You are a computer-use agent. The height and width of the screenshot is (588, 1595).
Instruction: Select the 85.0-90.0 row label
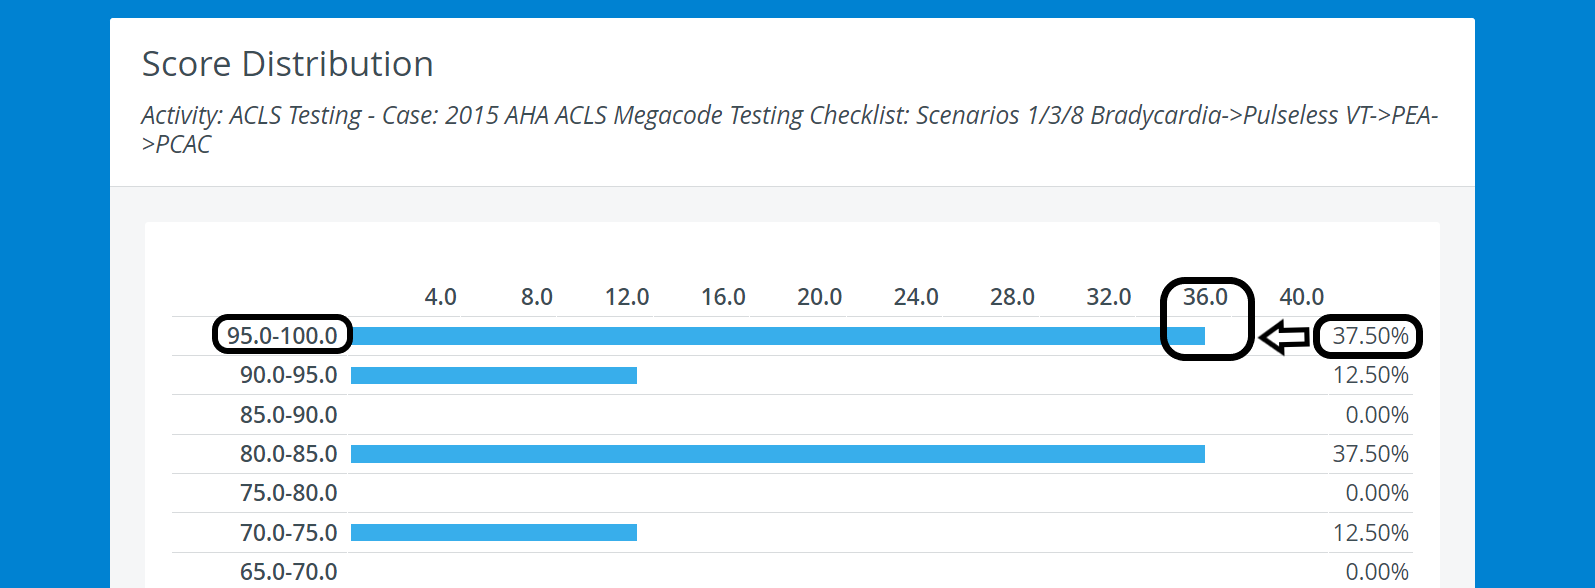(289, 414)
